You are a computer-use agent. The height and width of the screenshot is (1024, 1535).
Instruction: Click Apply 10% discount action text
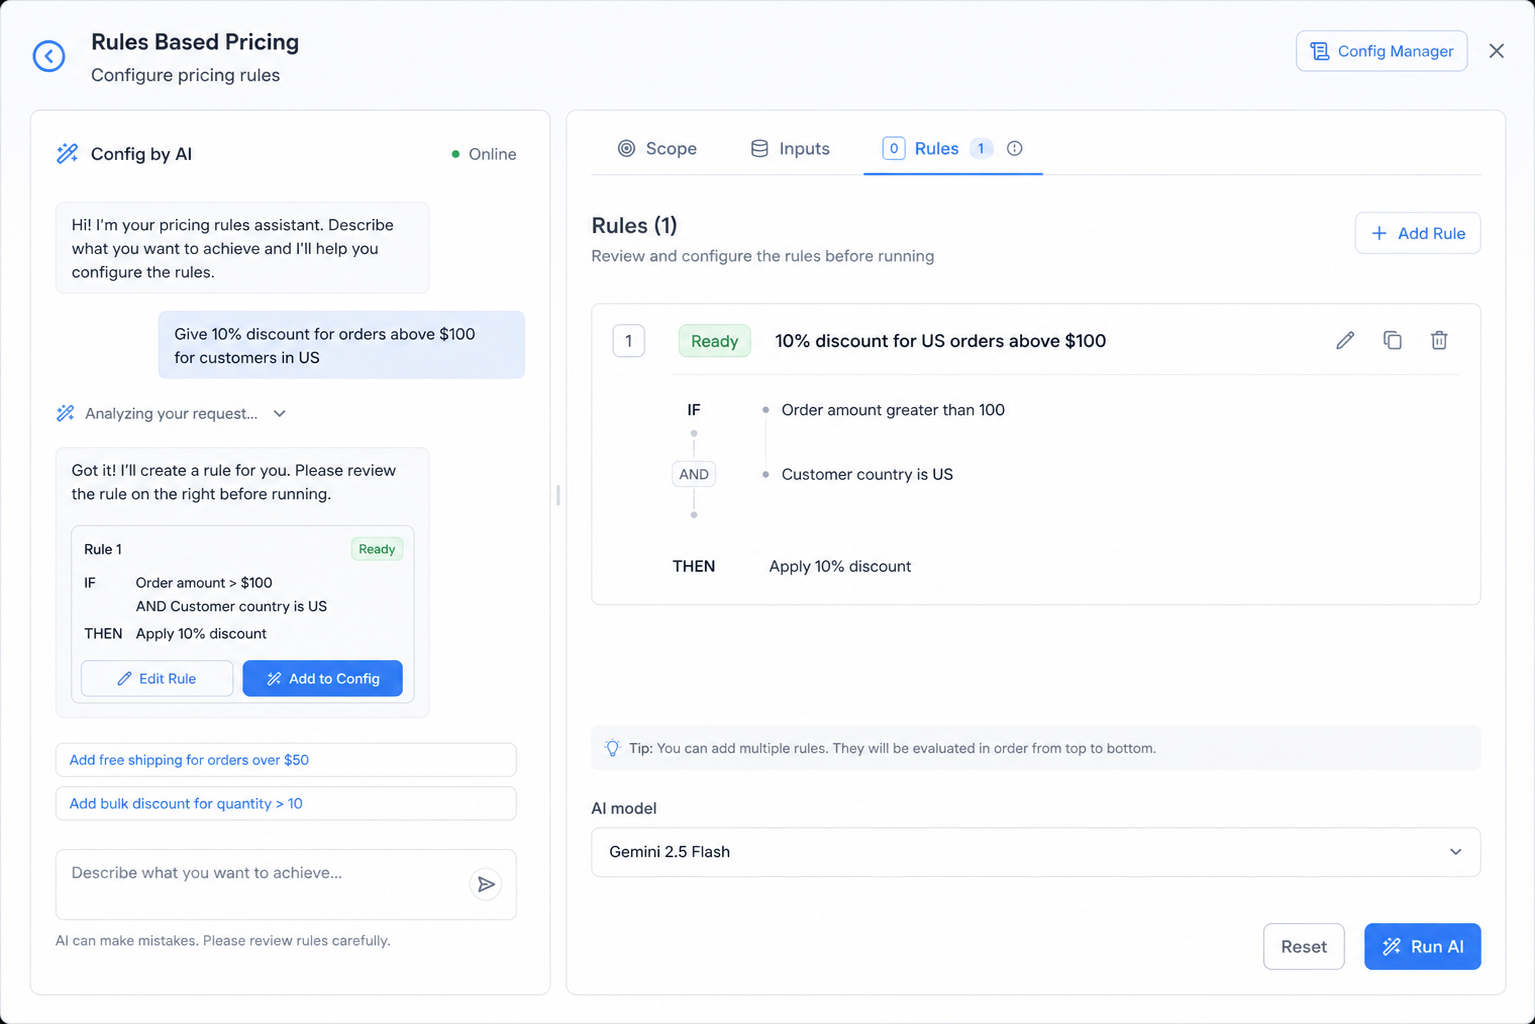840,566
